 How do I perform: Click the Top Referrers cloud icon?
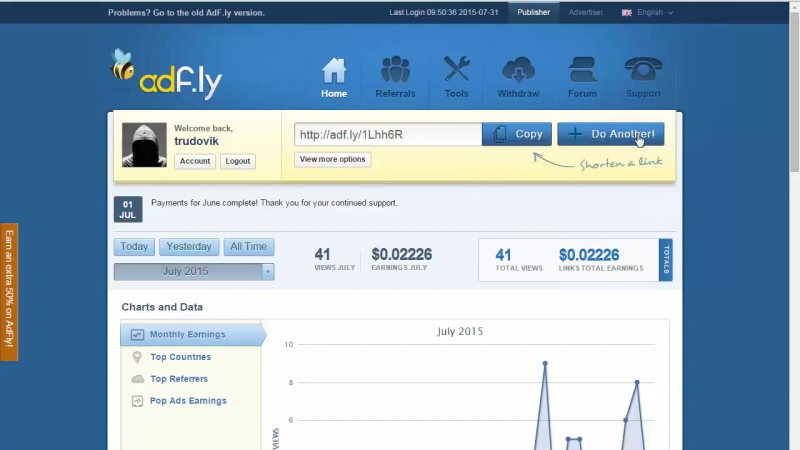pos(138,379)
